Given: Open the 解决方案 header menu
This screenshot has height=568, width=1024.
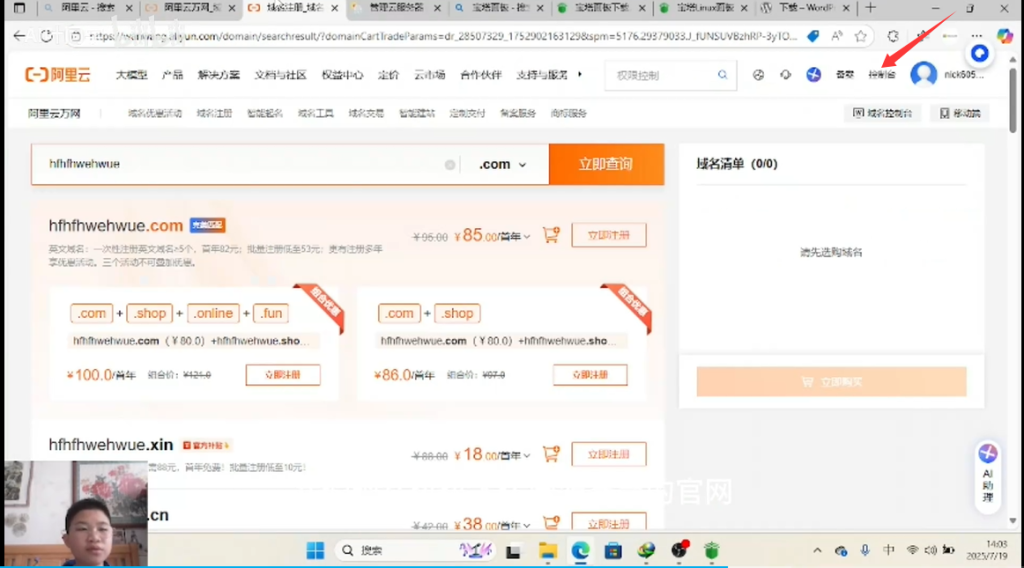Looking at the screenshot, I should 219,75.
